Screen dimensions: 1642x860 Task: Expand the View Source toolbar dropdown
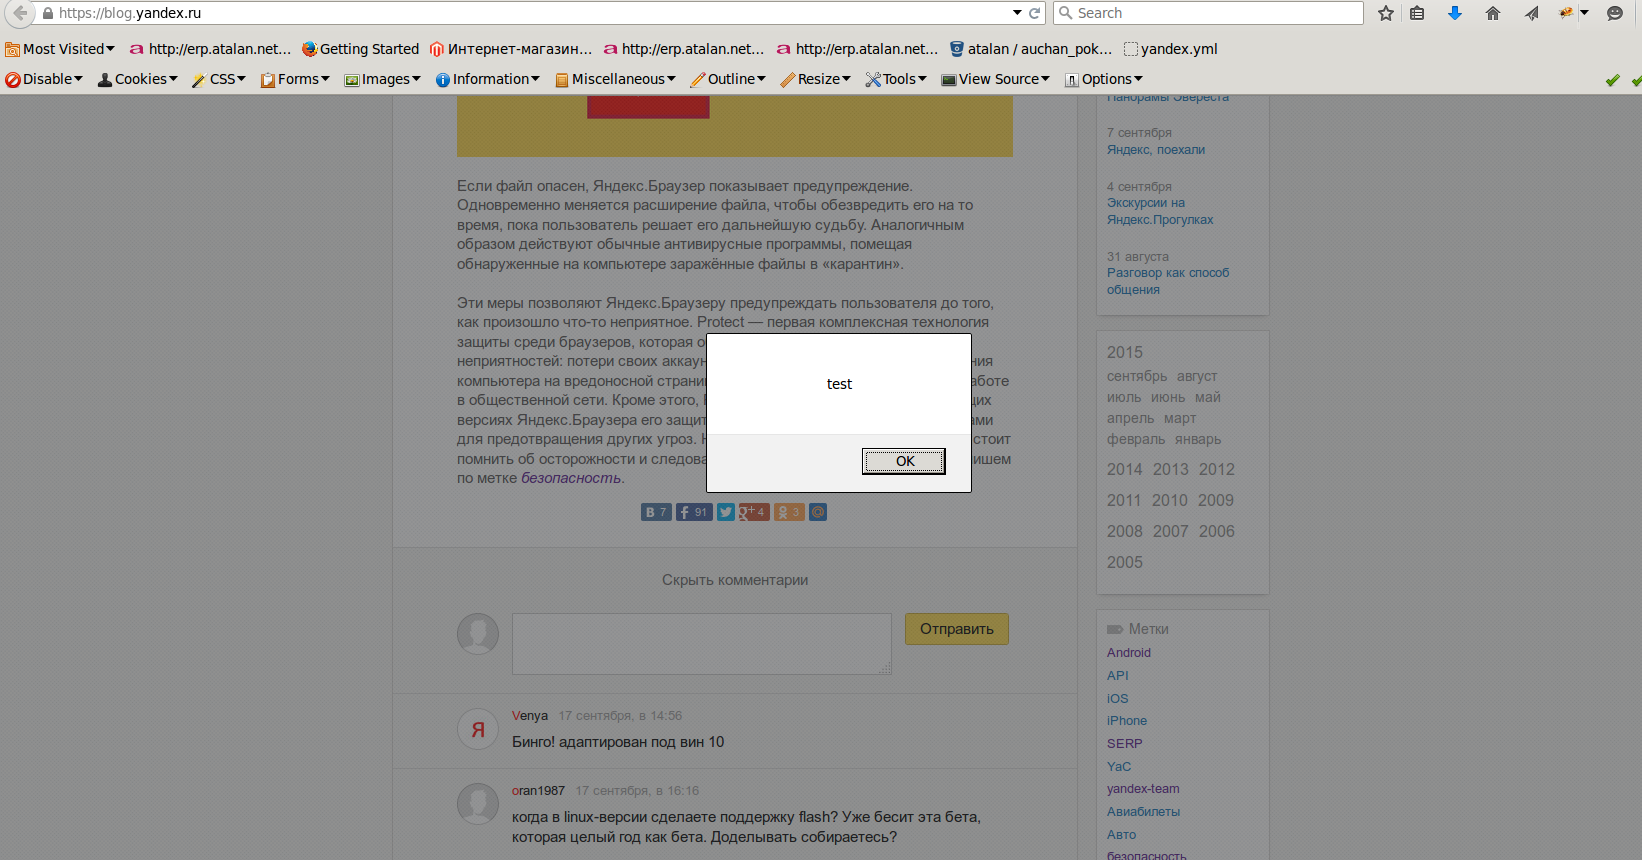click(x=996, y=79)
